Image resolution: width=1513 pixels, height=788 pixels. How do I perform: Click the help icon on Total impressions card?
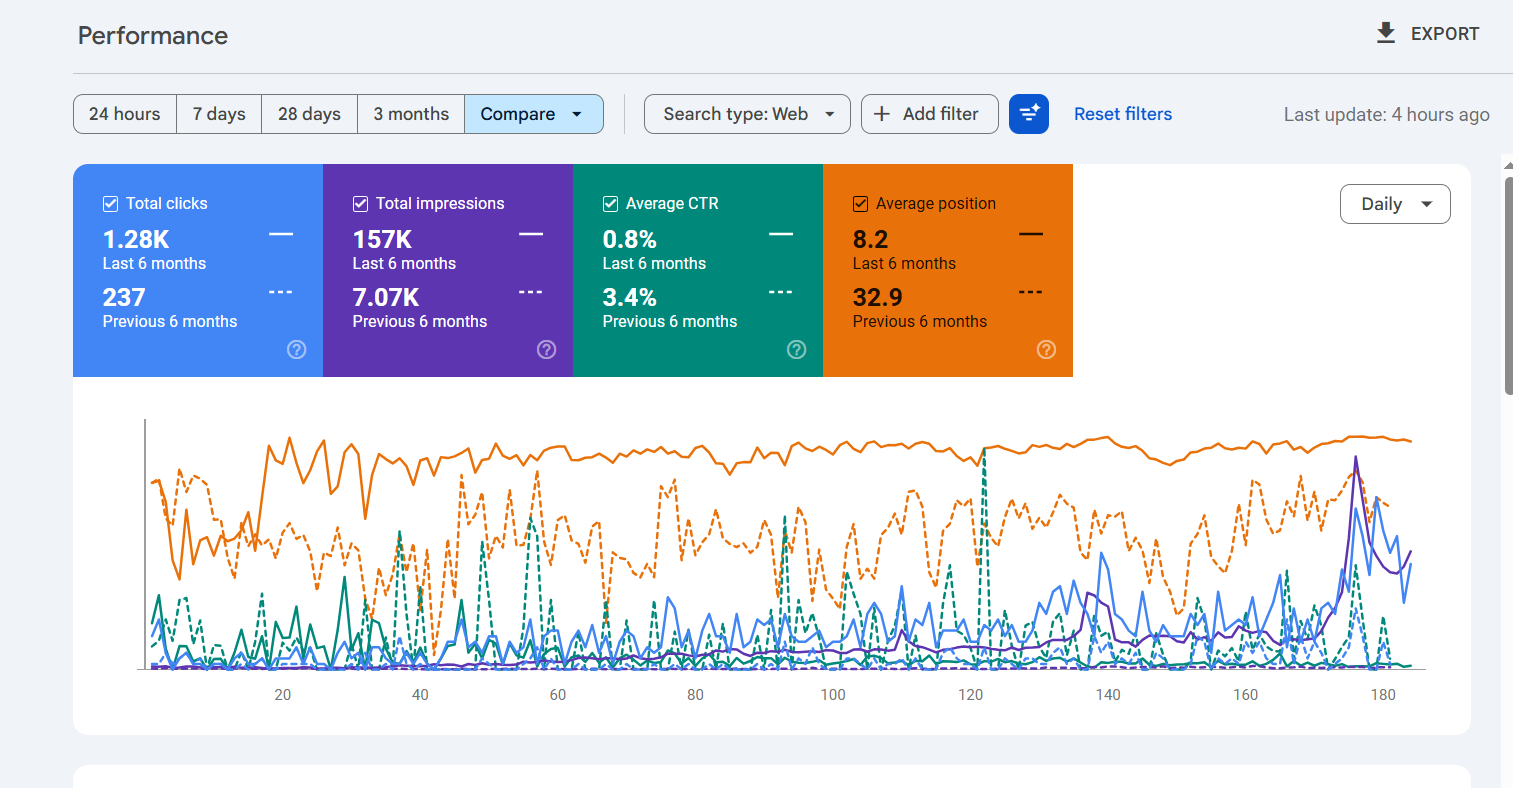point(547,350)
